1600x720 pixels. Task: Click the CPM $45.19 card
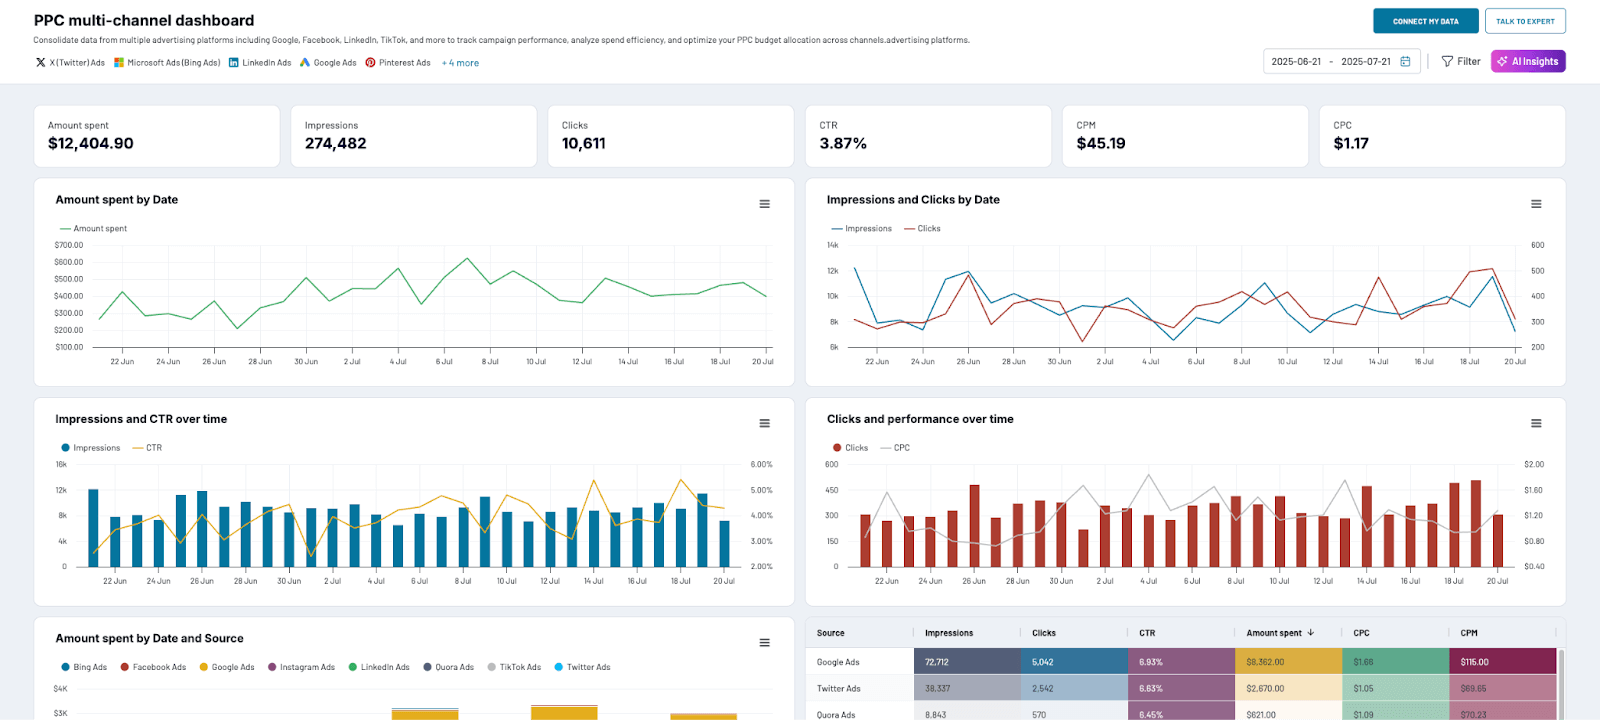point(1185,136)
